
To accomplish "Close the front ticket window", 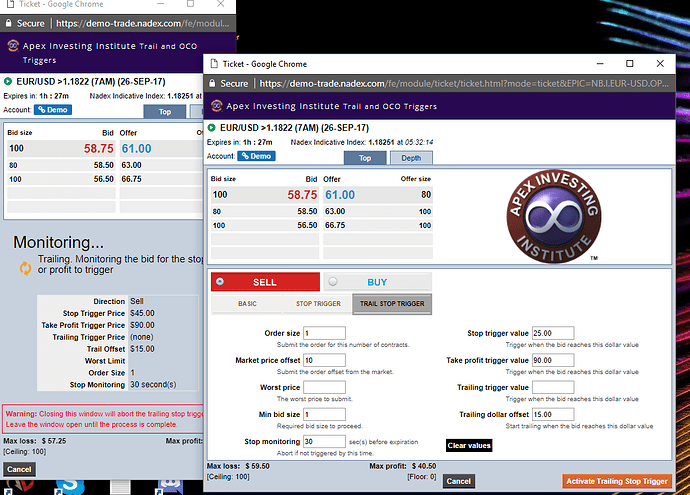I will (660, 63).
